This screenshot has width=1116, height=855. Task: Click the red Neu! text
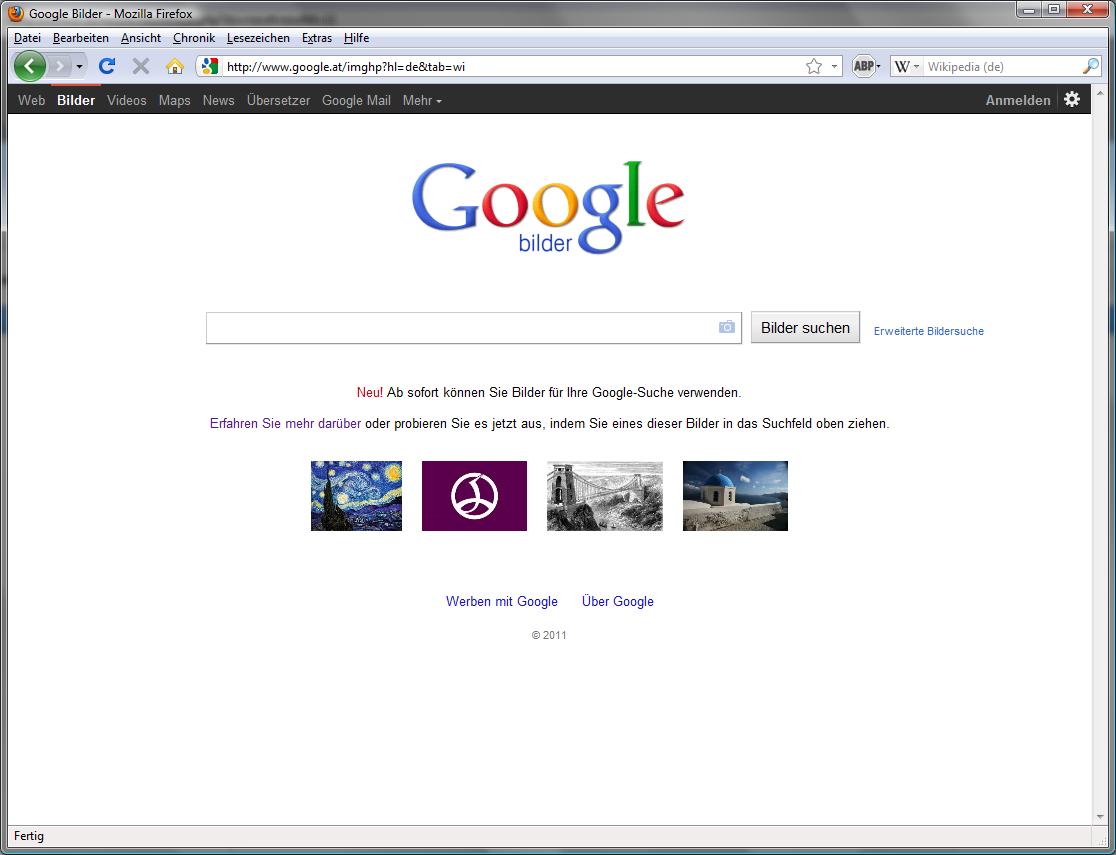(x=369, y=392)
